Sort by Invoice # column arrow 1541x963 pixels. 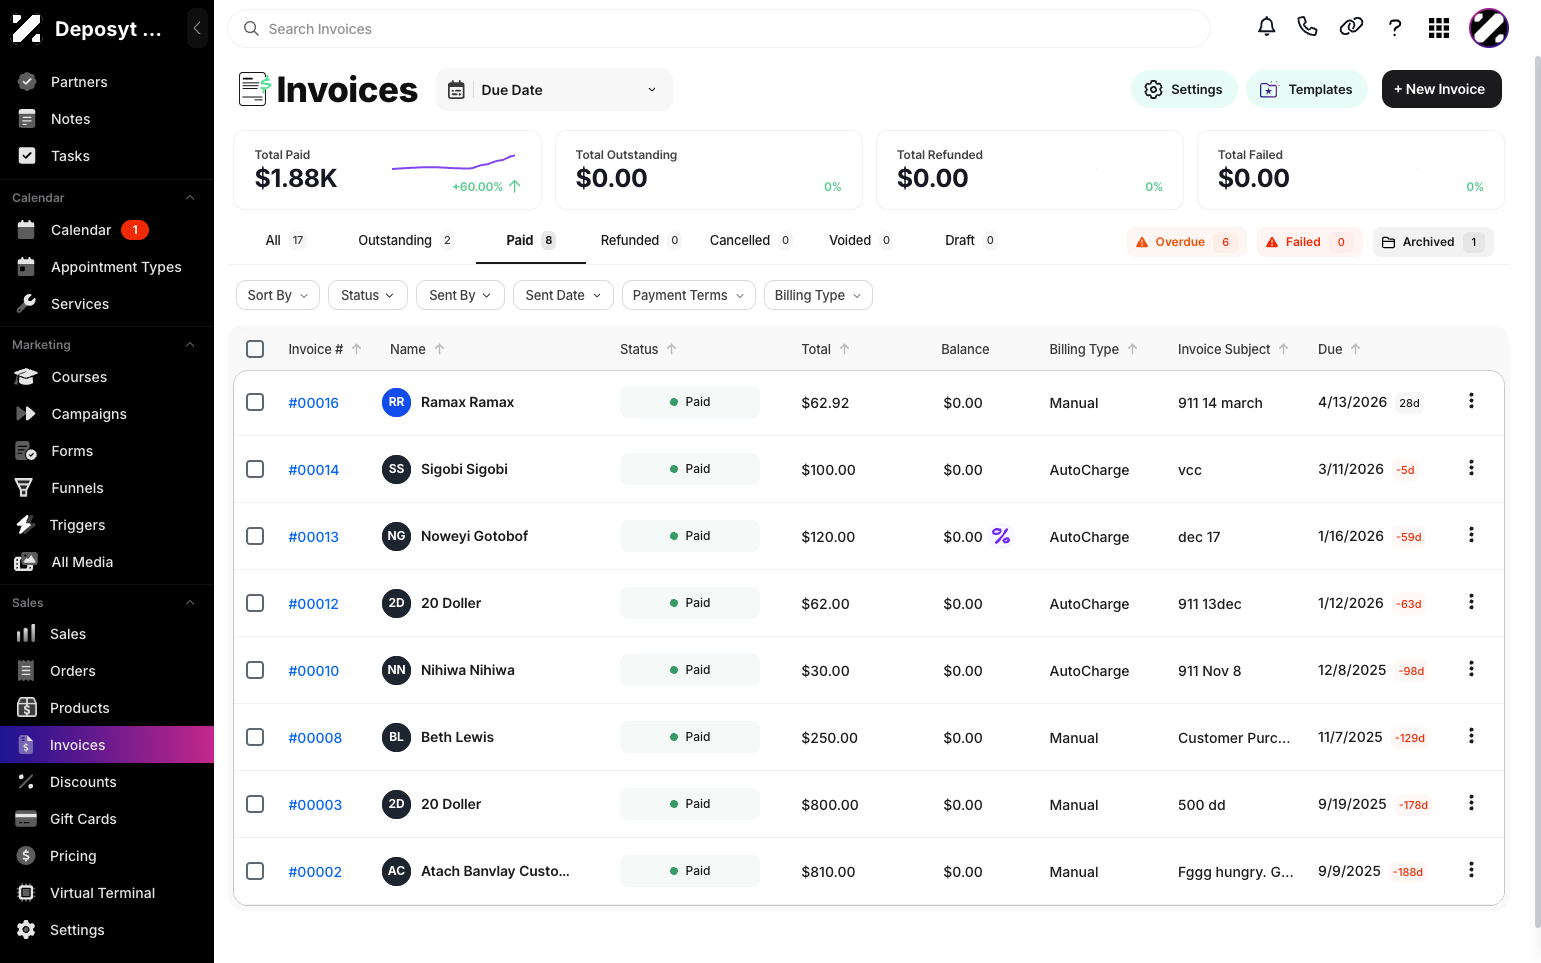coord(357,349)
